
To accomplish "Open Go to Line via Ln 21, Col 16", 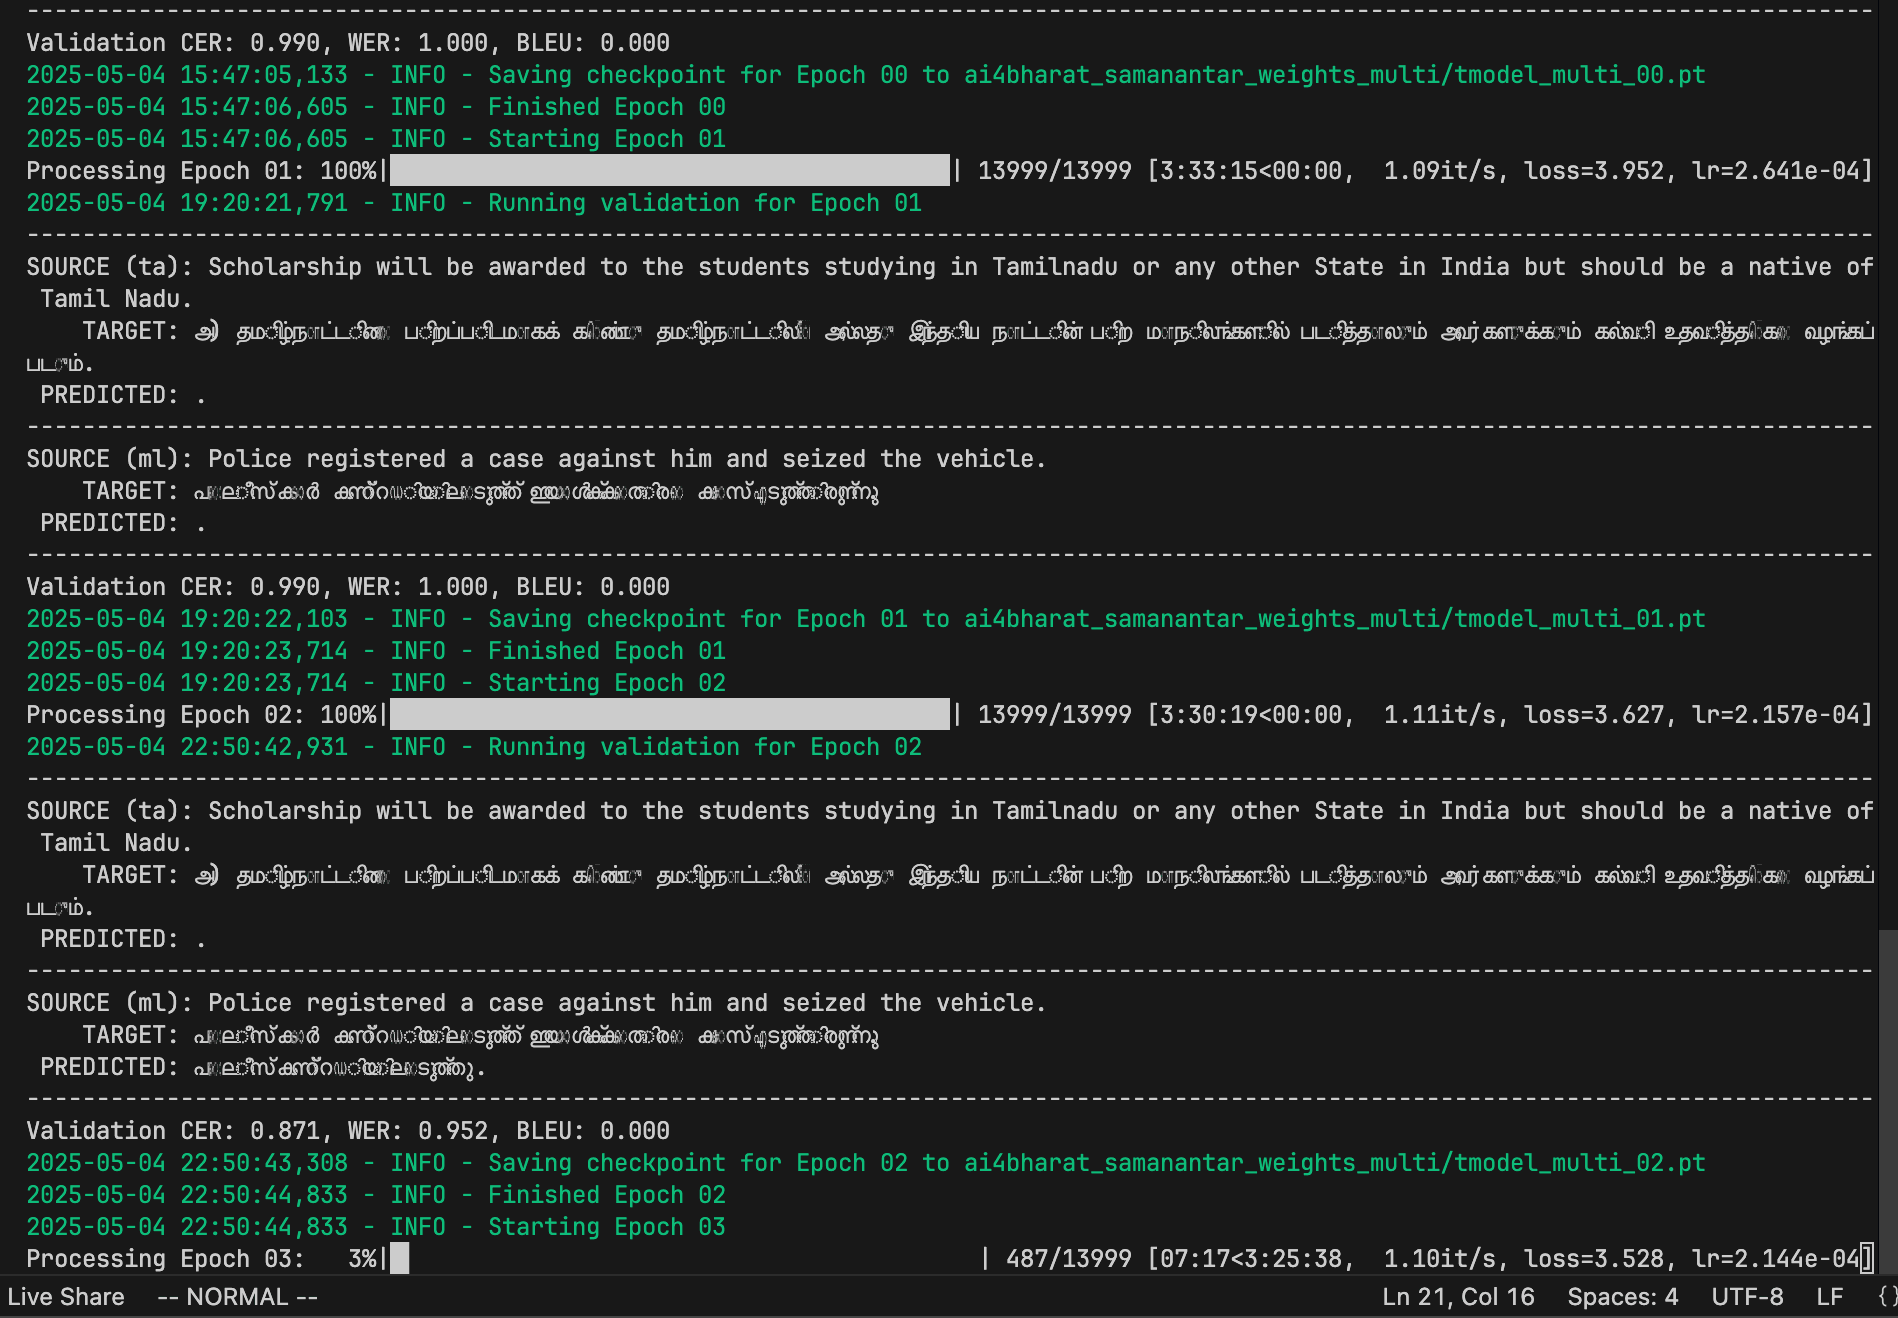I will coord(1457,1297).
